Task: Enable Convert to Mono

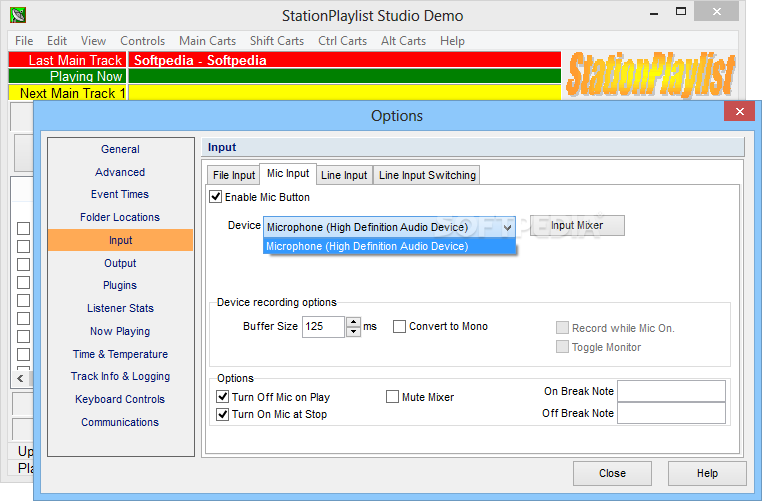Action: [399, 327]
